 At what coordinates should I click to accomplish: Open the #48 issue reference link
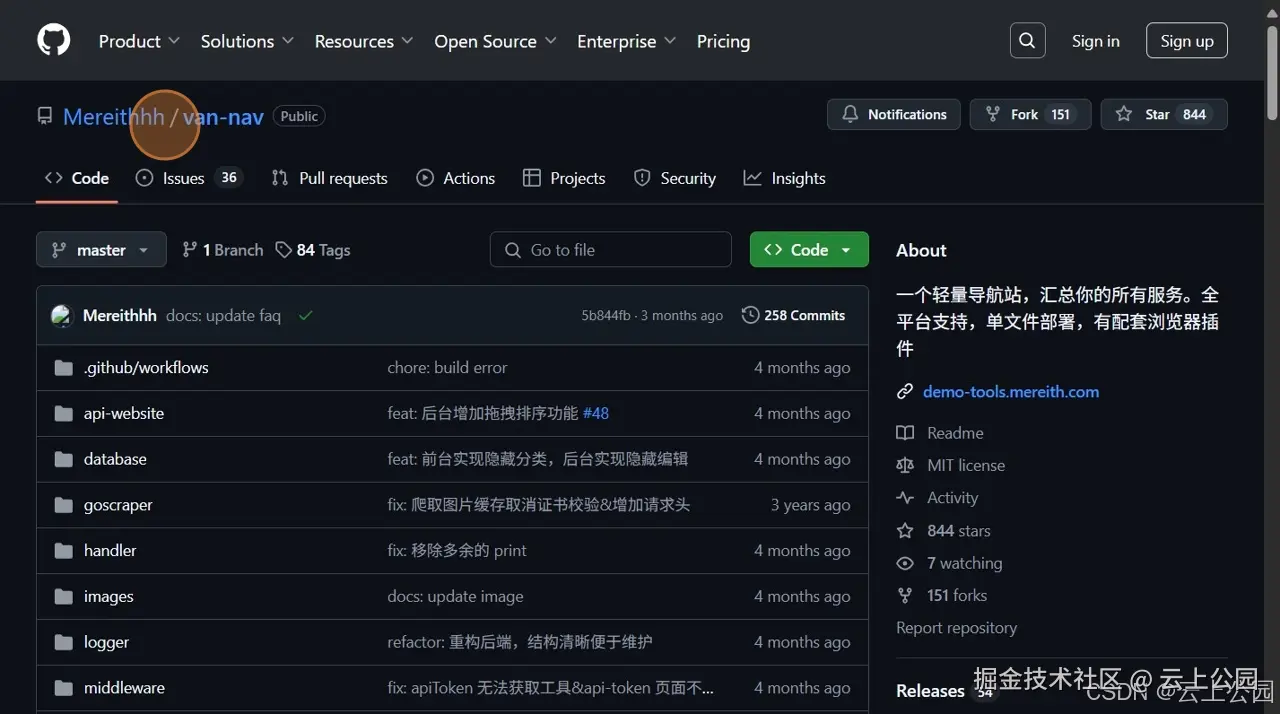click(596, 414)
